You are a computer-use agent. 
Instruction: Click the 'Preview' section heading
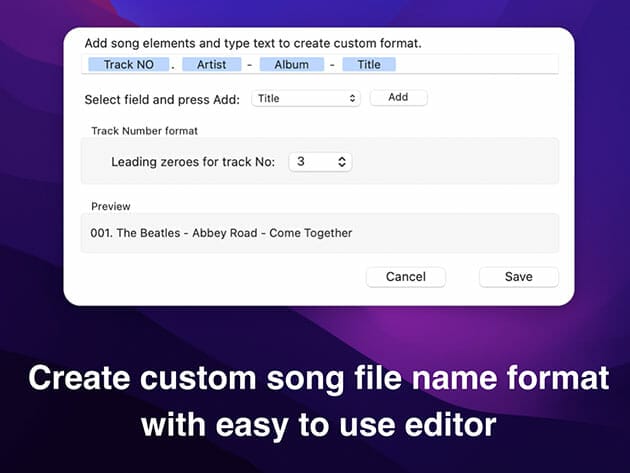coord(111,206)
